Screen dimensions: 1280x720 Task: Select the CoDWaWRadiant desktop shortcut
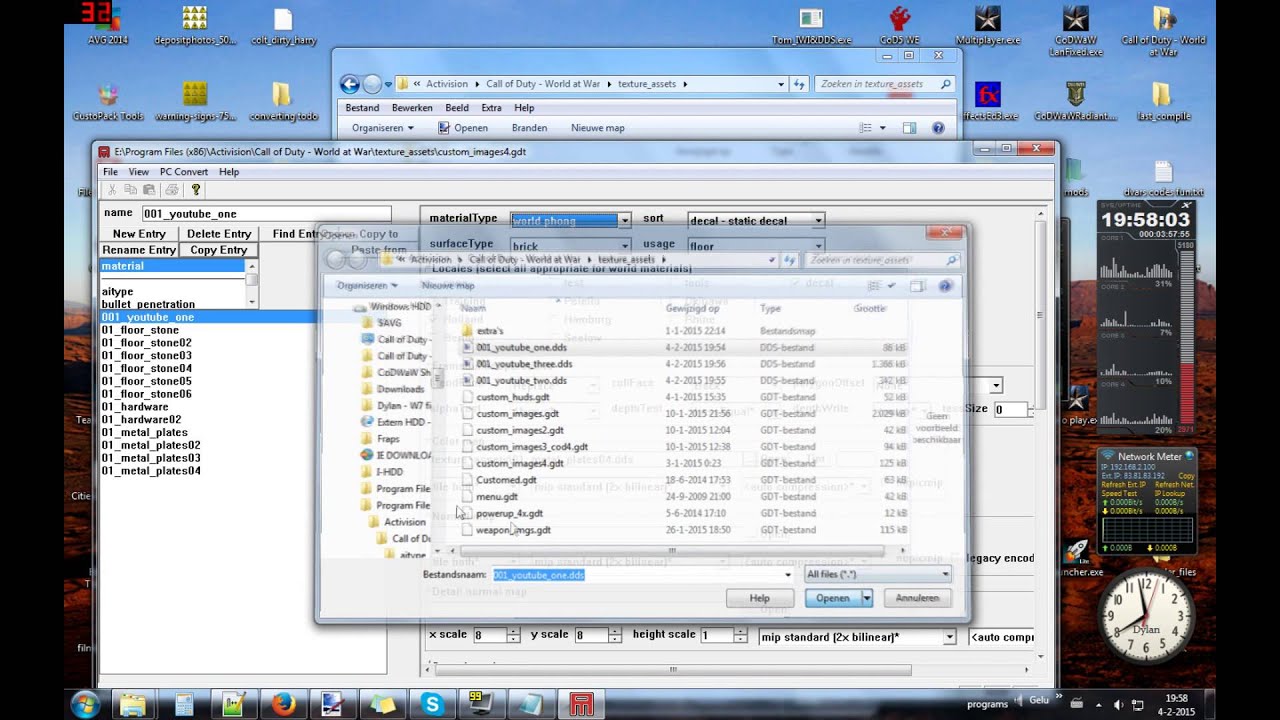click(1076, 101)
